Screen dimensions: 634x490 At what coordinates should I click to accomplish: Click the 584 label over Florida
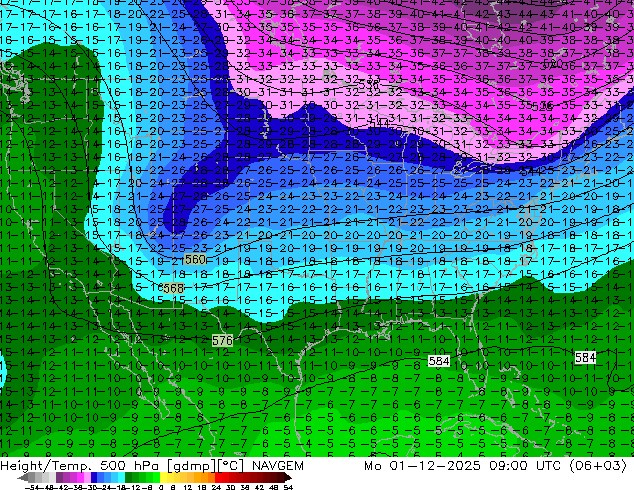(439, 361)
